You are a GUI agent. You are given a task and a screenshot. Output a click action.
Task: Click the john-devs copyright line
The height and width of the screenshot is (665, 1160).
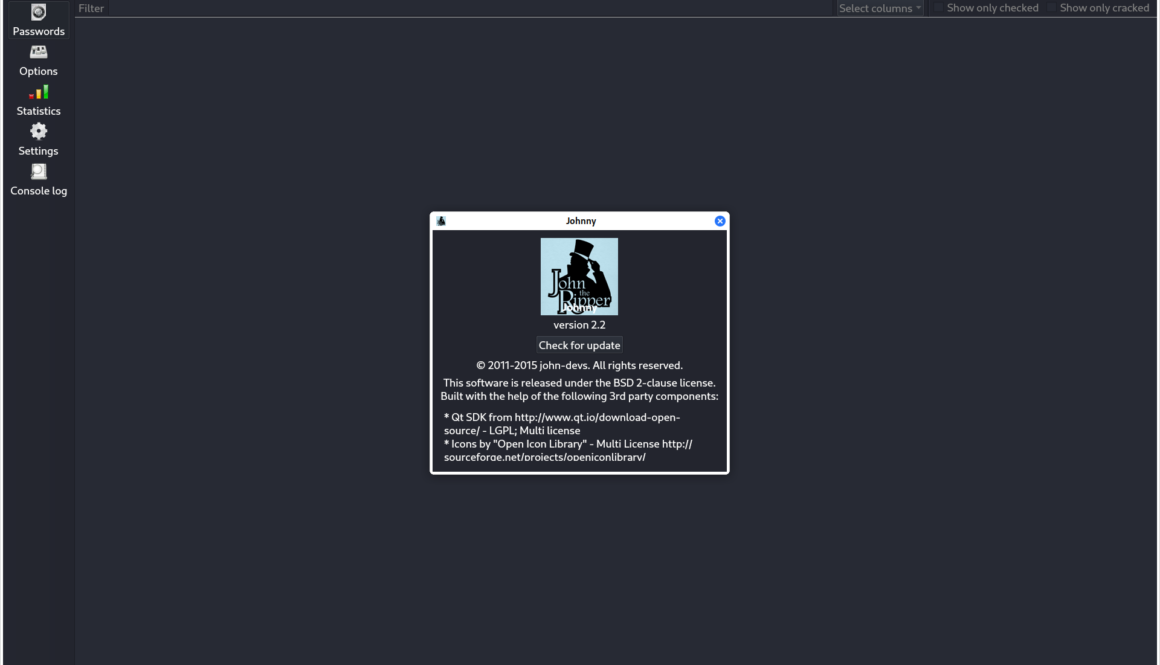579,366
